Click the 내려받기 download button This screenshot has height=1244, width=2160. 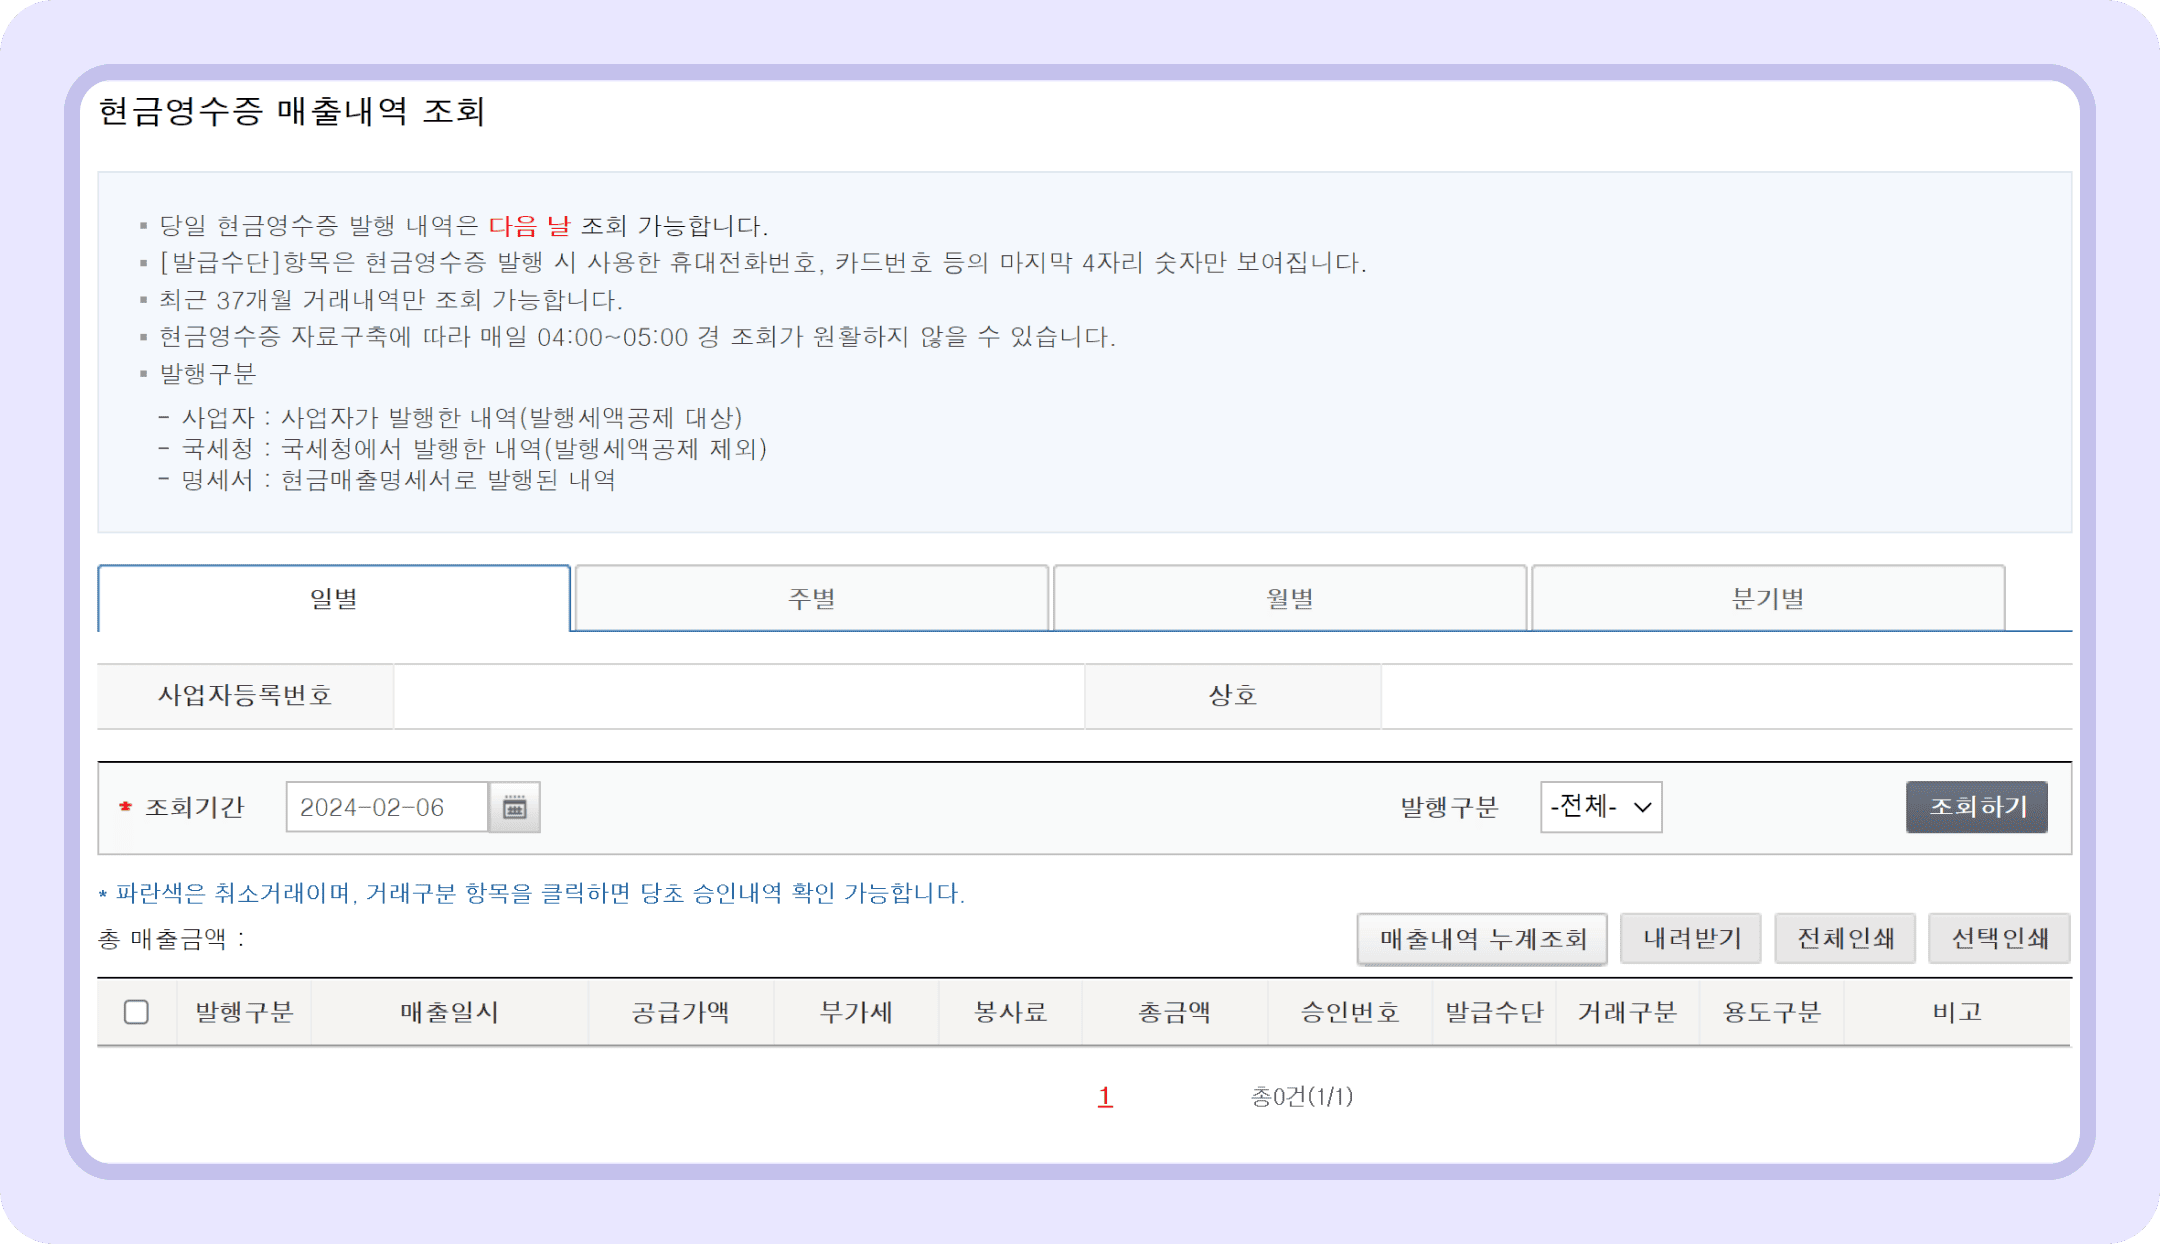tap(1690, 938)
